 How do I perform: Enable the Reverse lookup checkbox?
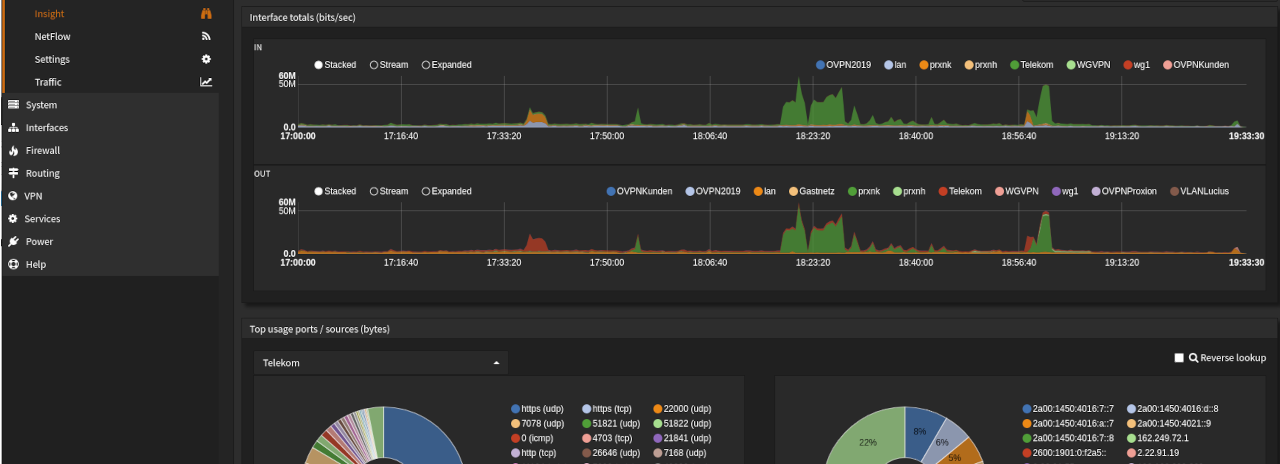click(x=1179, y=358)
